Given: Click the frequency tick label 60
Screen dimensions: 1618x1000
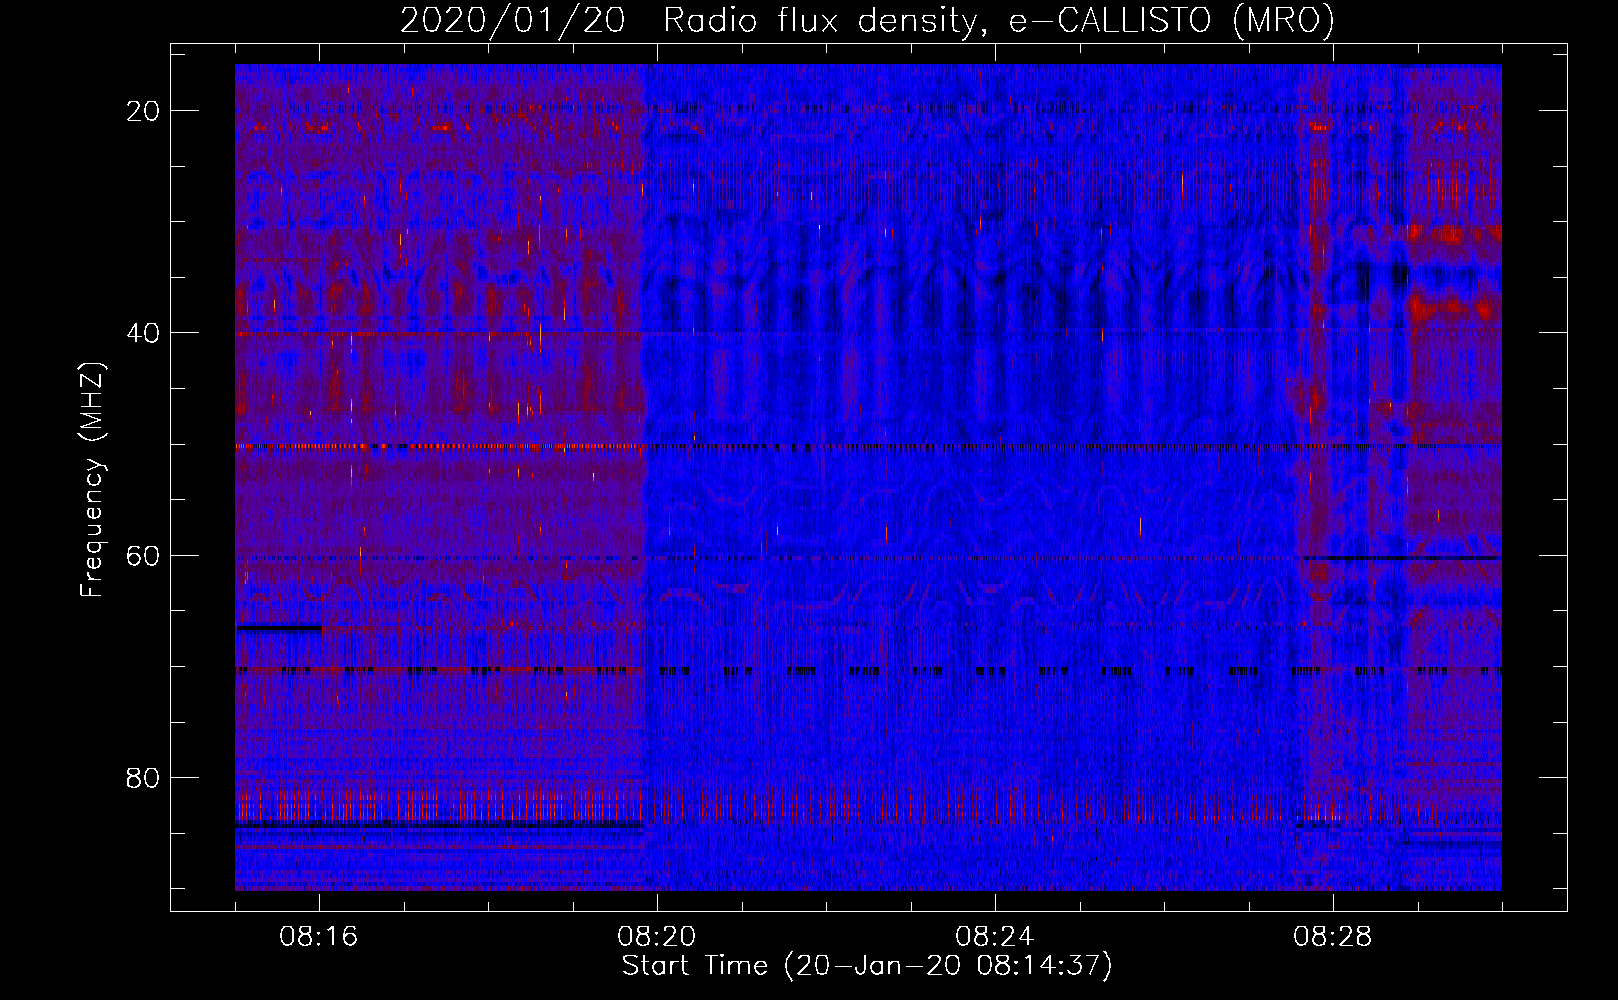Looking at the screenshot, I should [143, 555].
